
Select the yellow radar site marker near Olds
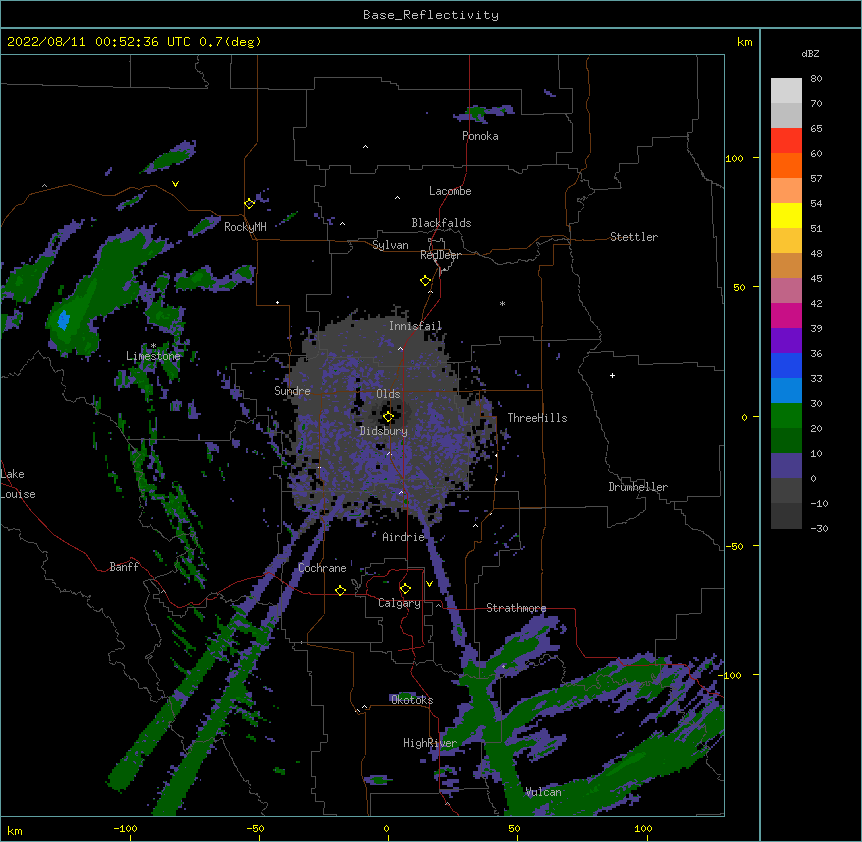388,417
